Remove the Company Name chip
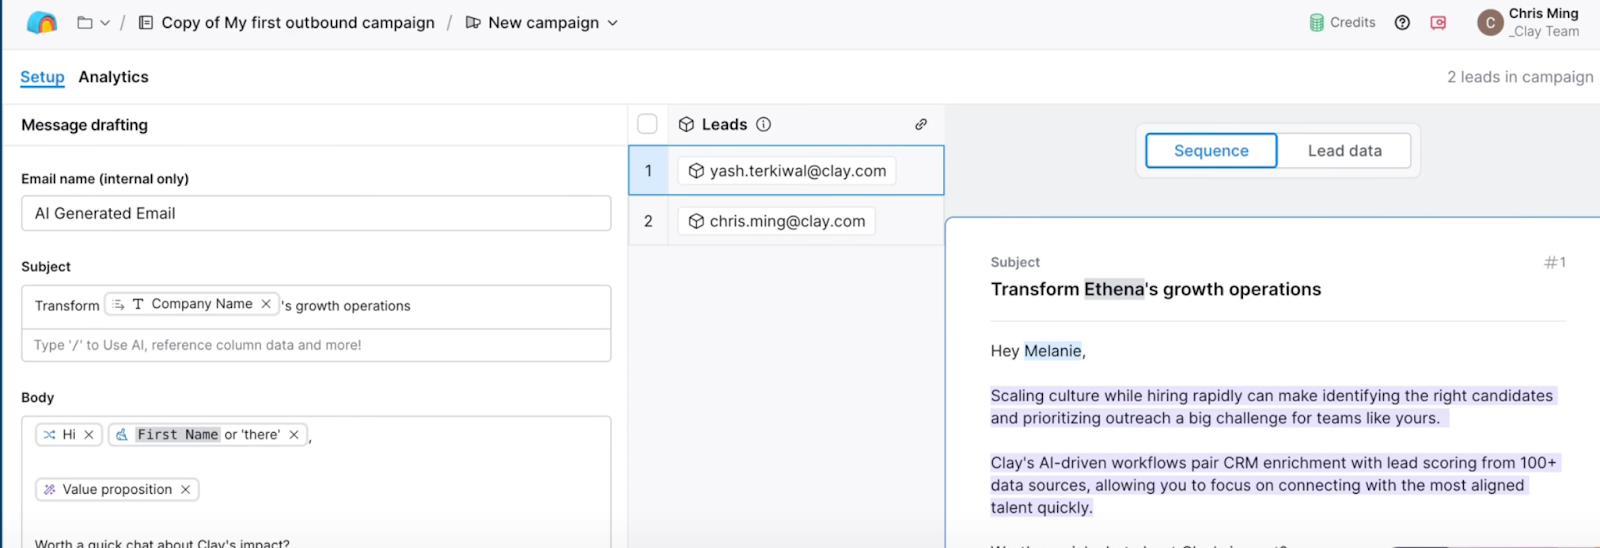Image resolution: width=1600 pixels, height=548 pixels. coord(266,304)
